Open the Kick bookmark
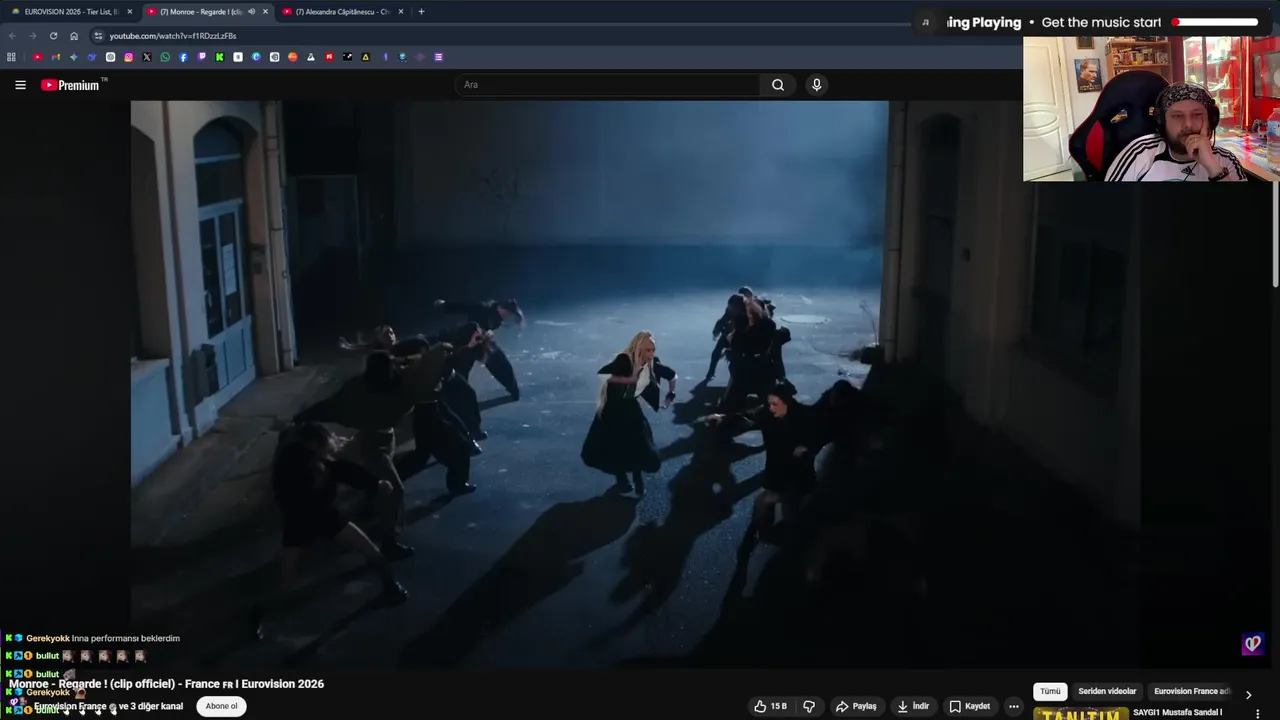1280x720 pixels. point(220,57)
